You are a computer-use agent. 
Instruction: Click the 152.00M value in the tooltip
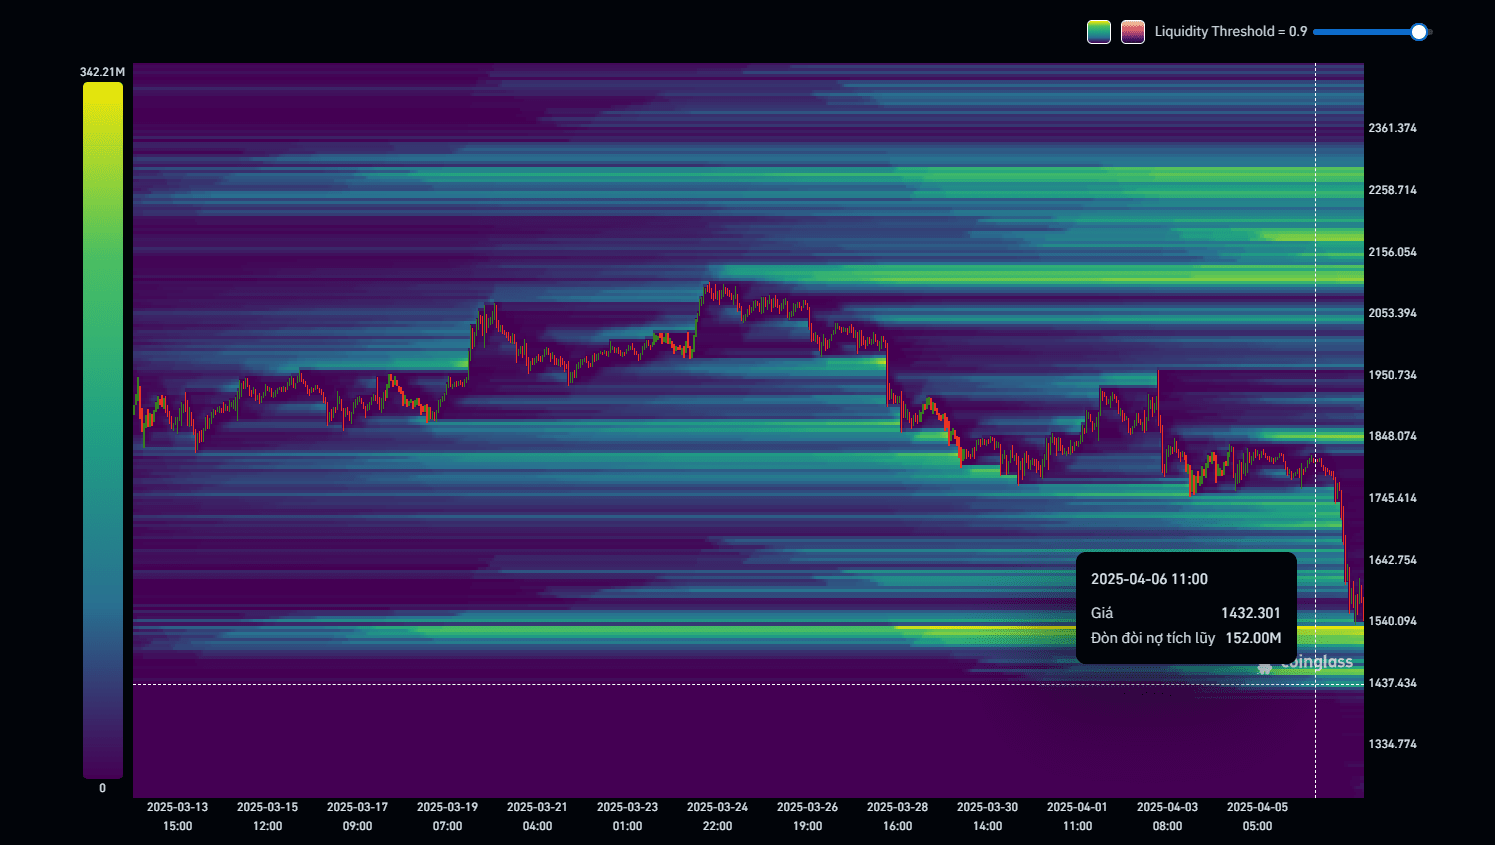click(1253, 638)
